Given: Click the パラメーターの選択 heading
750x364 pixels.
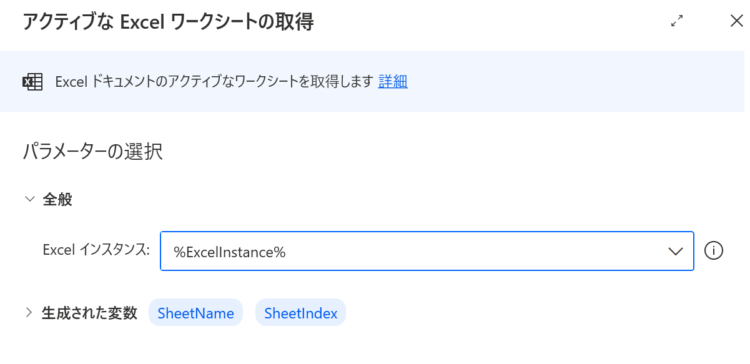Looking at the screenshot, I should [x=93, y=152].
